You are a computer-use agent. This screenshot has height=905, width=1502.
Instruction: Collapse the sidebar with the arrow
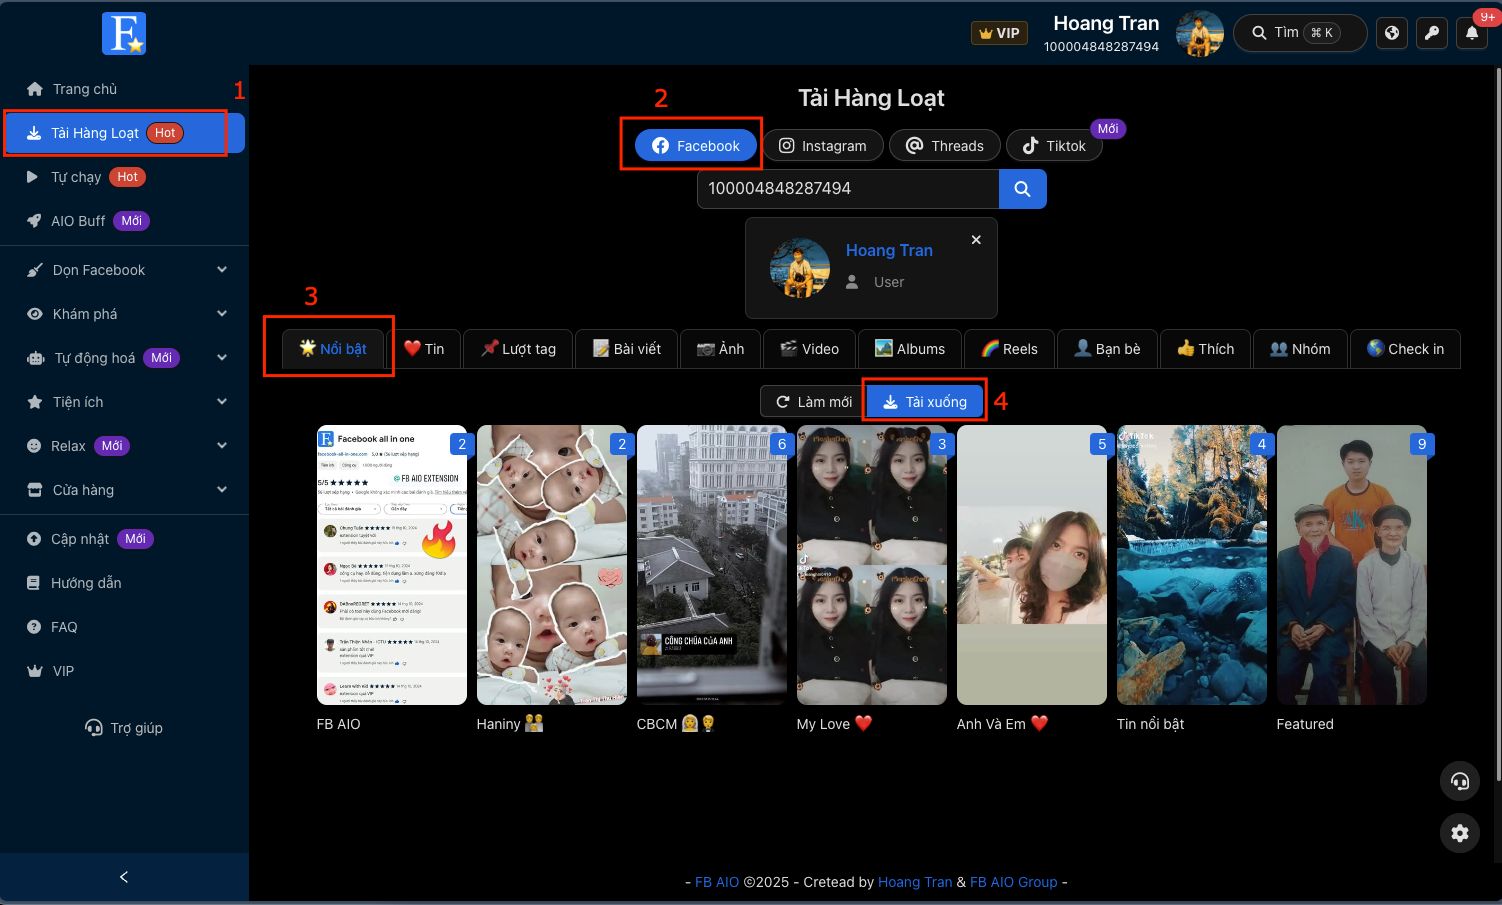[124, 877]
